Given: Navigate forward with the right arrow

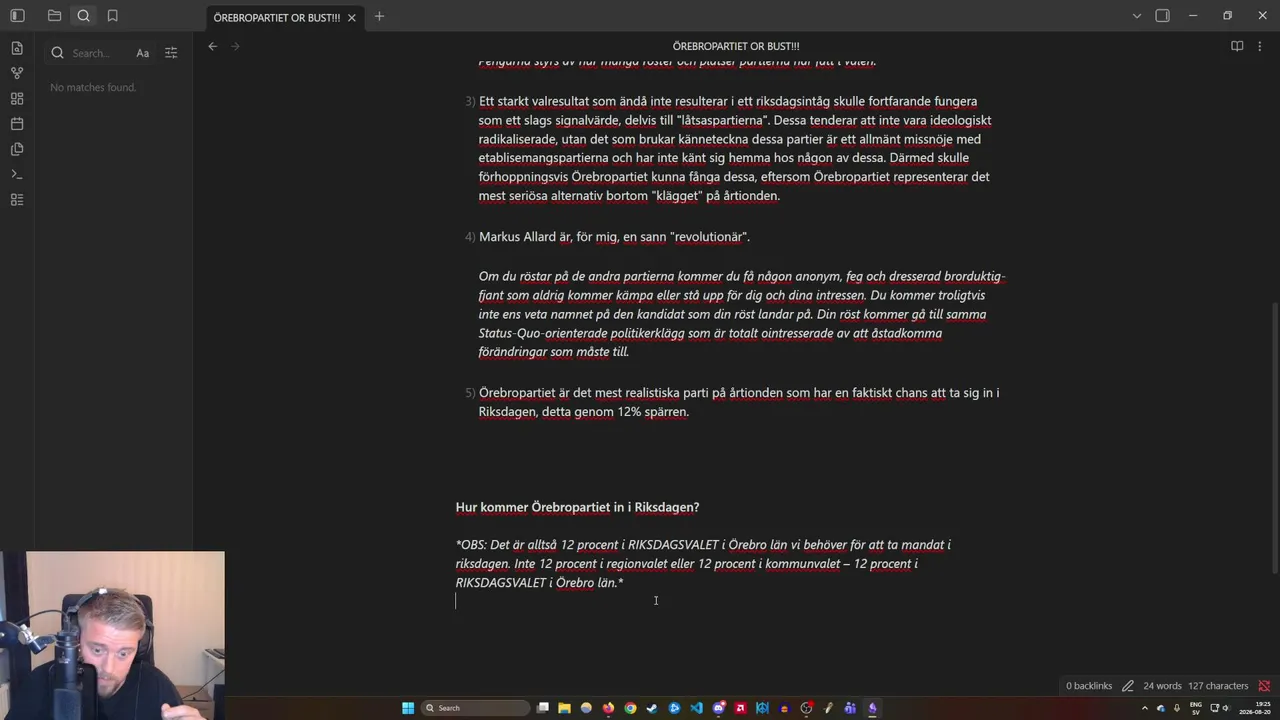Looking at the screenshot, I should (236, 46).
